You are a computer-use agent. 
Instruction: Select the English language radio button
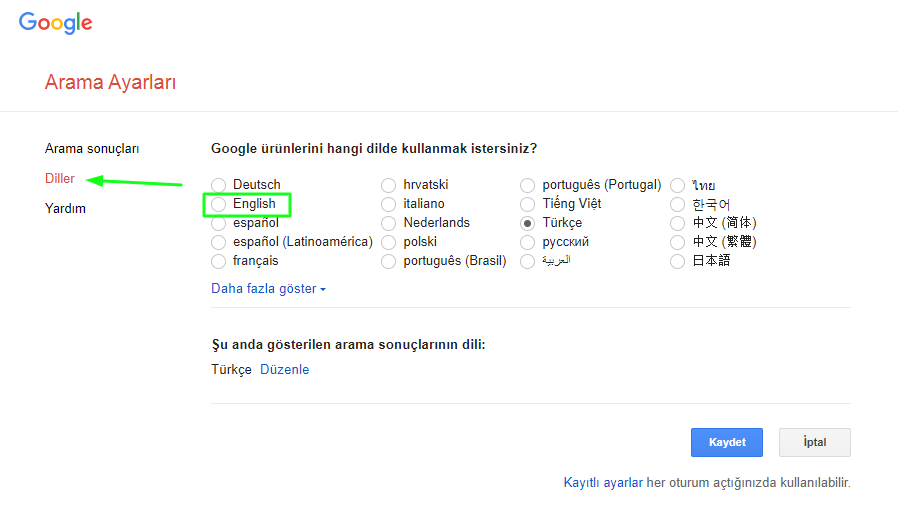click(x=218, y=204)
